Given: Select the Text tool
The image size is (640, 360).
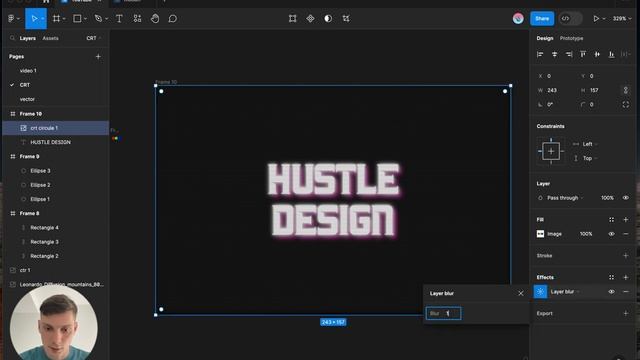Looking at the screenshot, I should pos(119,18).
